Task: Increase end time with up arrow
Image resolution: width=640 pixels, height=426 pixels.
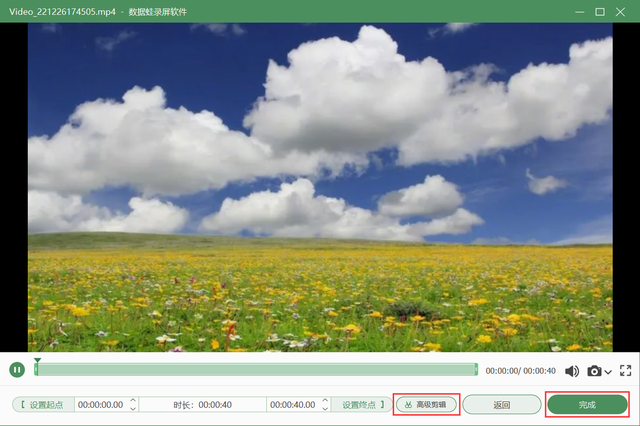Action: [325, 400]
